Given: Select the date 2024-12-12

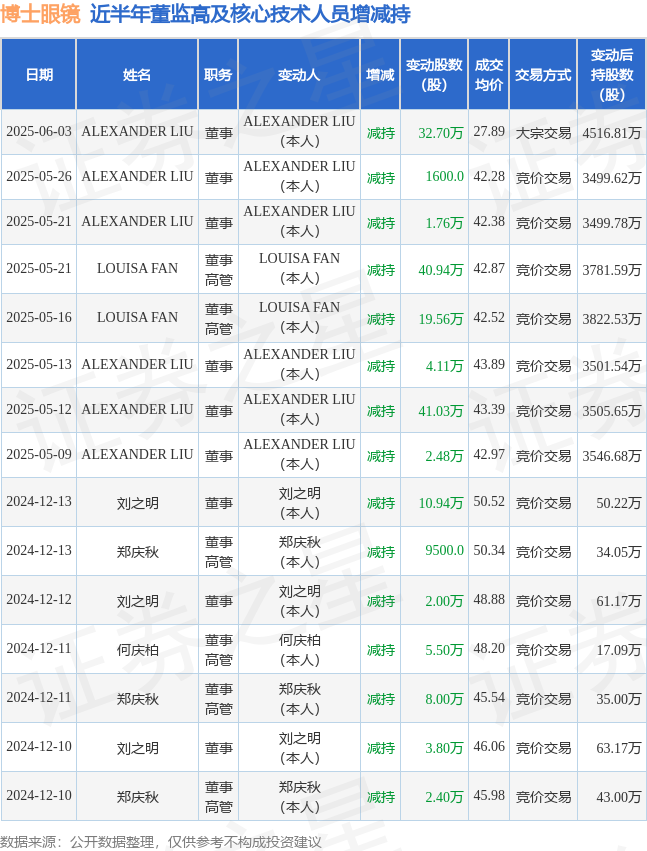Looking at the screenshot, I should (x=39, y=600).
